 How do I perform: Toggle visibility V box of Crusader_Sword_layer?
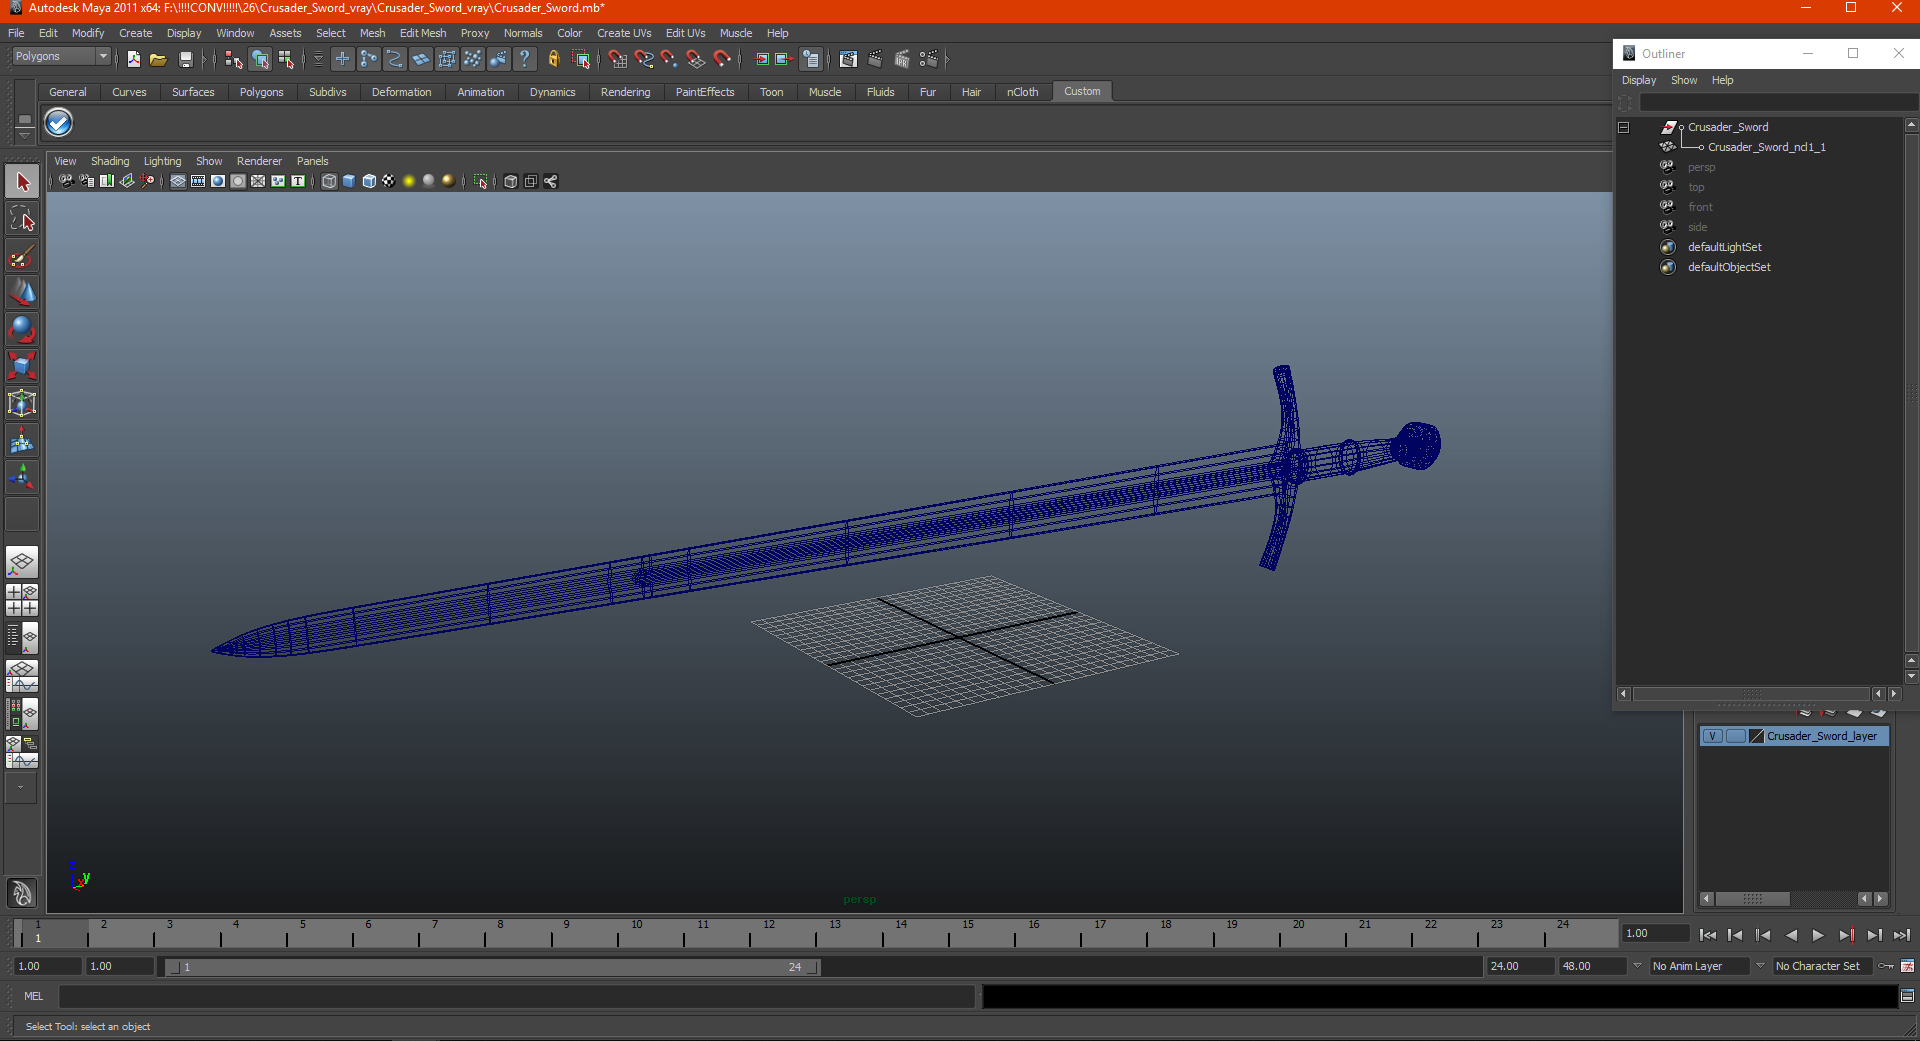pyautogui.click(x=1713, y=736)
